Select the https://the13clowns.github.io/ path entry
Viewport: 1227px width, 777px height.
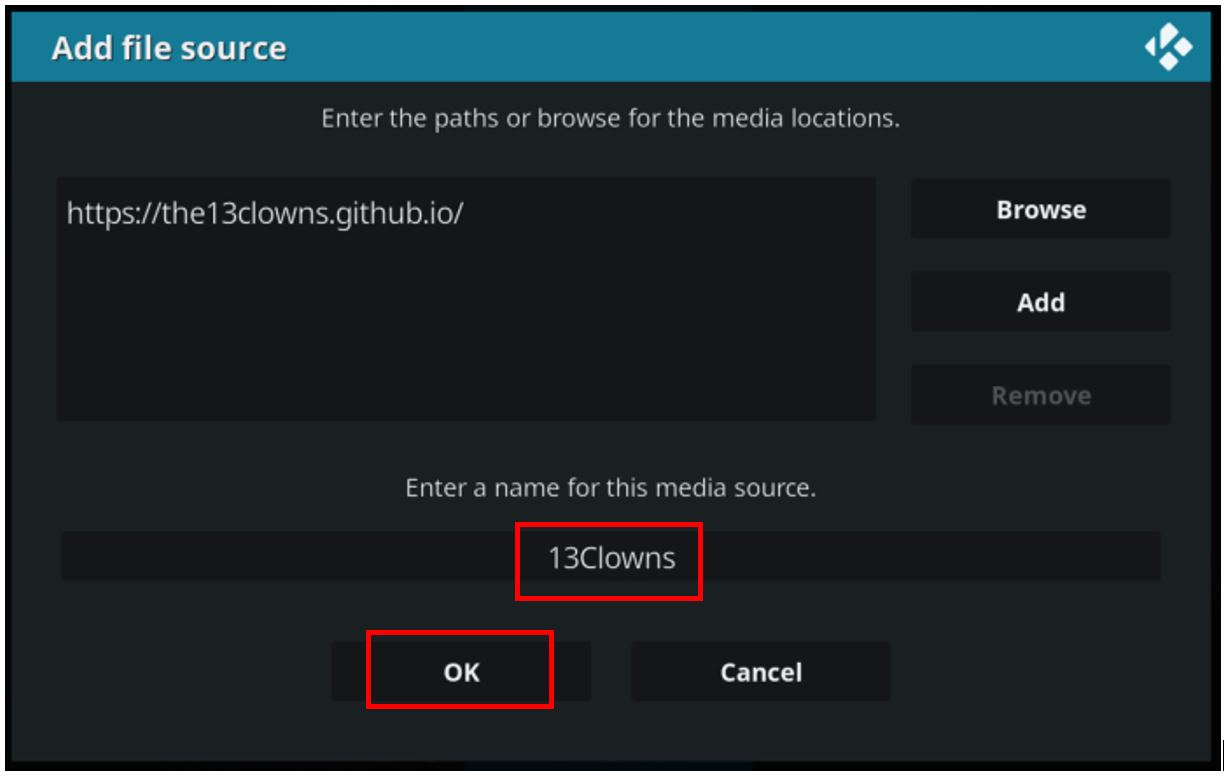click(265, 212)
